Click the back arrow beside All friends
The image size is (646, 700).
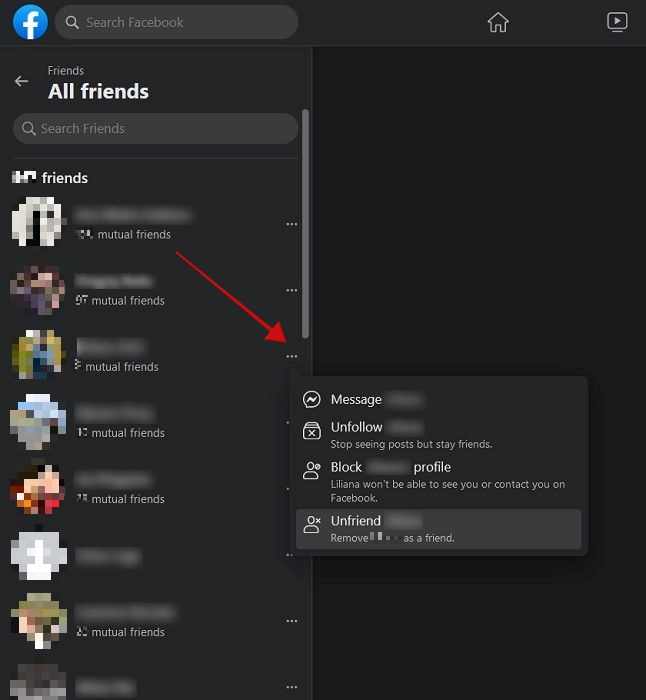click(x=21, y=81)
